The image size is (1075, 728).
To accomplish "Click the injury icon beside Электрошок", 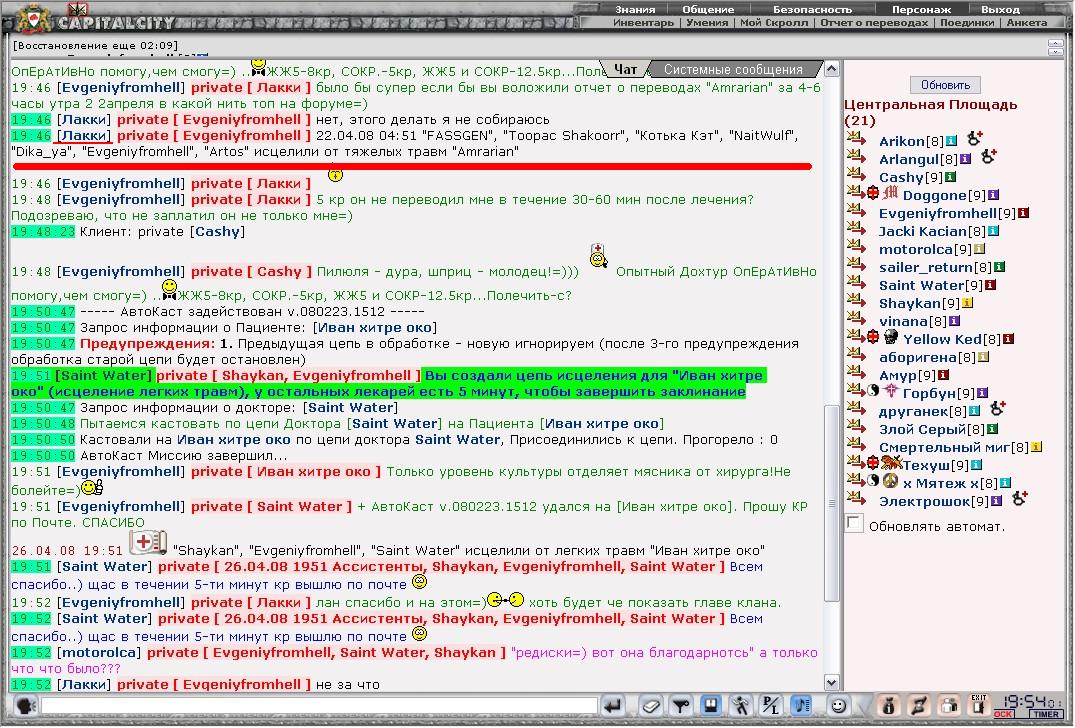I will (x=1019, y=498).
